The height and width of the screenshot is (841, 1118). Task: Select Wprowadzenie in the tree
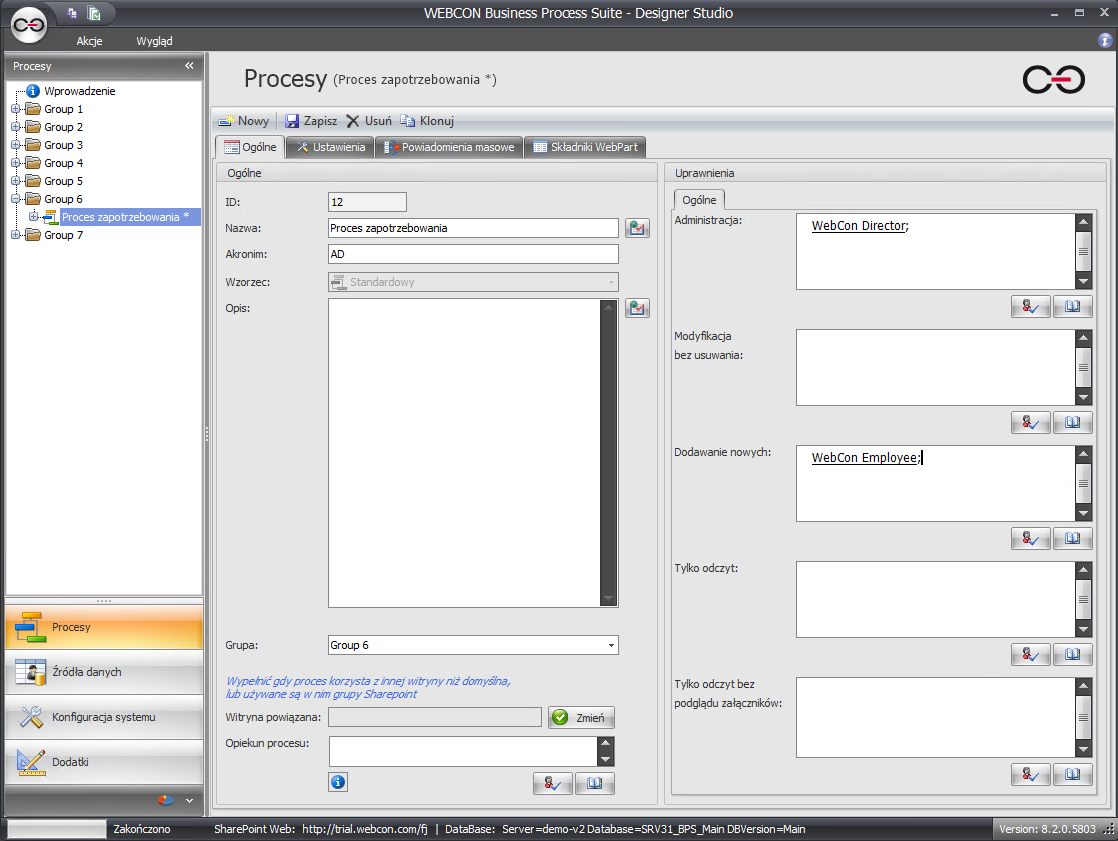(x=79, y=91)
